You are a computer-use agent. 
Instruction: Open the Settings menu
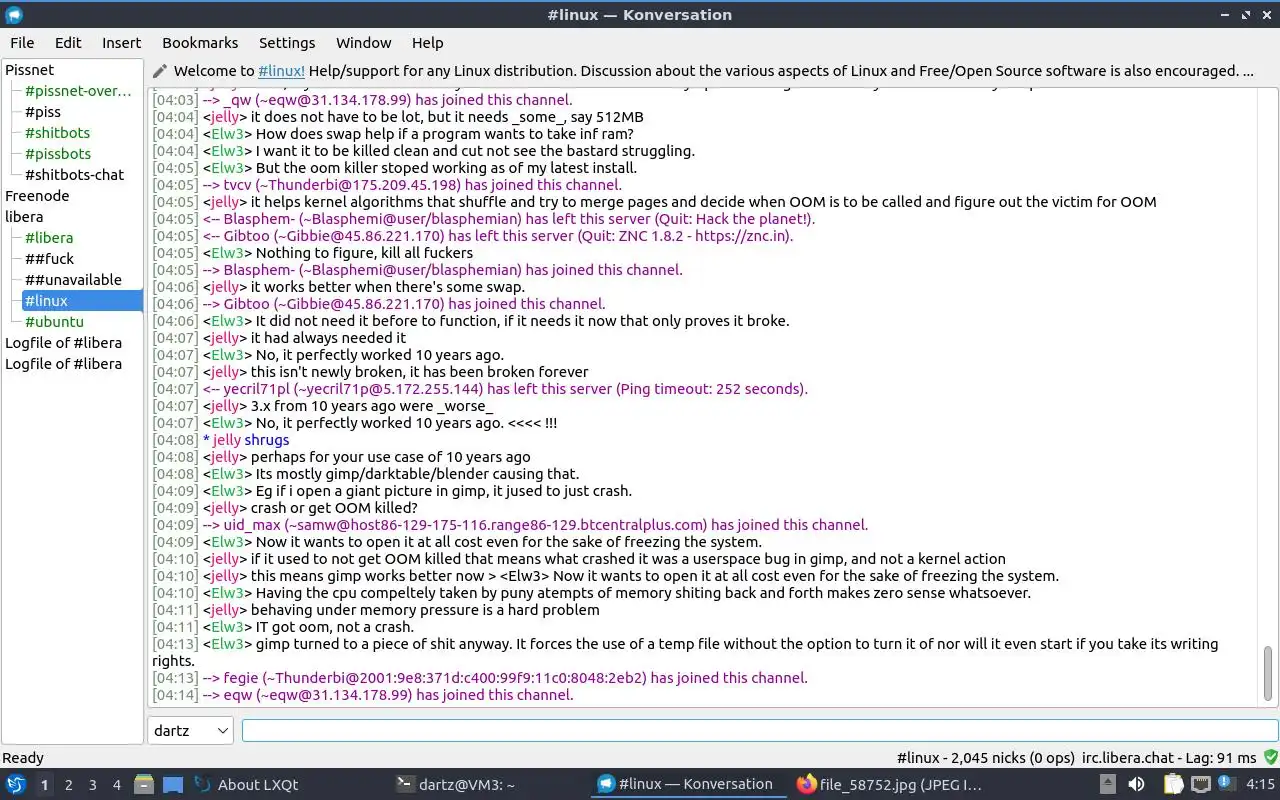pos(287,43)
